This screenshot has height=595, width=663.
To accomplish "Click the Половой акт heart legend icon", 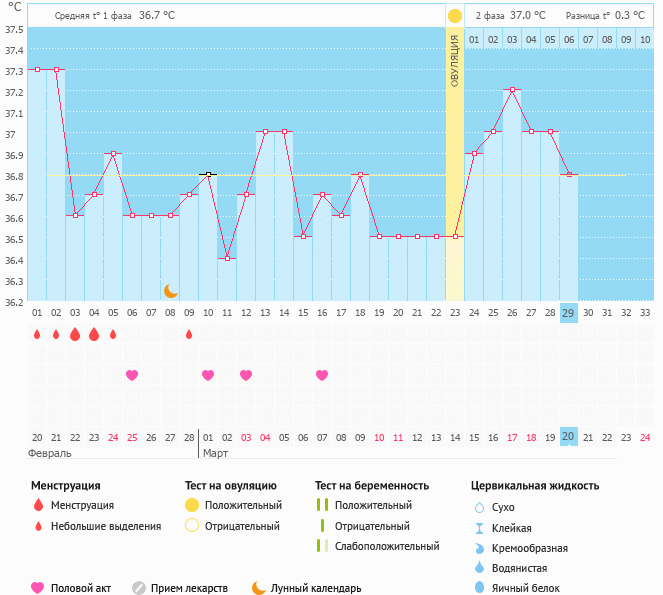I will click(38, 588).
